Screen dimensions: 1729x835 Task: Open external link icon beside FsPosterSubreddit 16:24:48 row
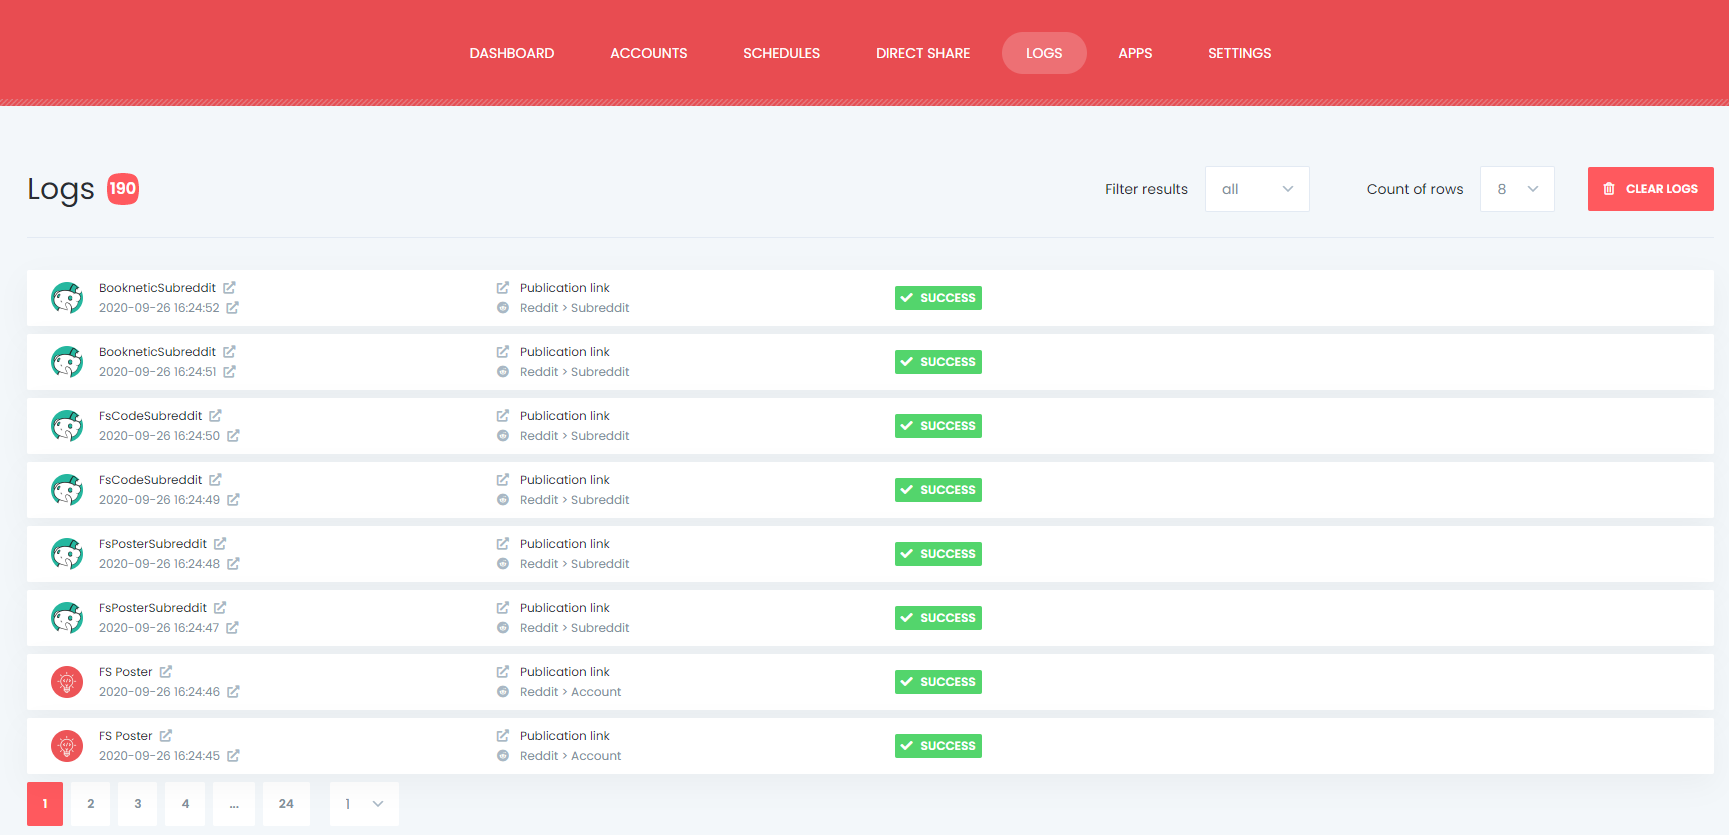click(220, 543)
